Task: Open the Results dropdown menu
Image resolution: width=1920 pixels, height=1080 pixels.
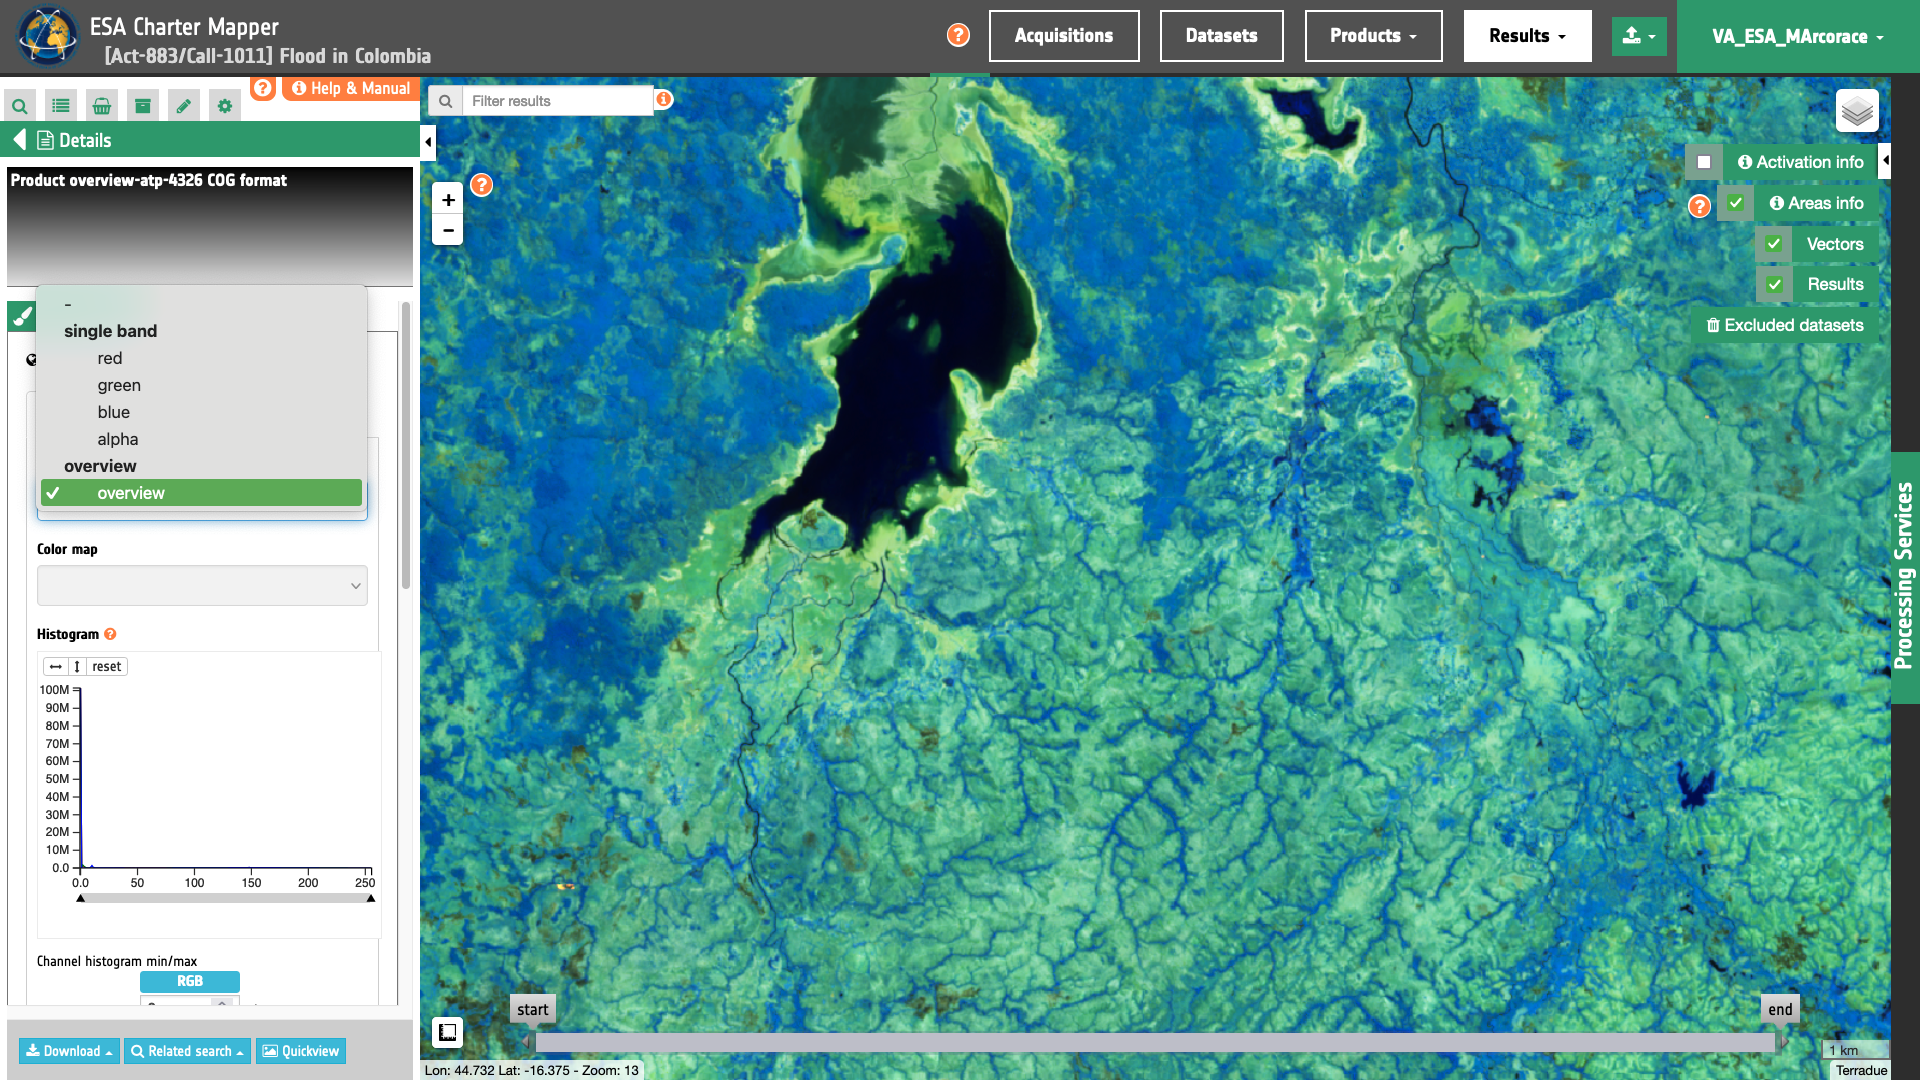Action: click(1527, 36)
